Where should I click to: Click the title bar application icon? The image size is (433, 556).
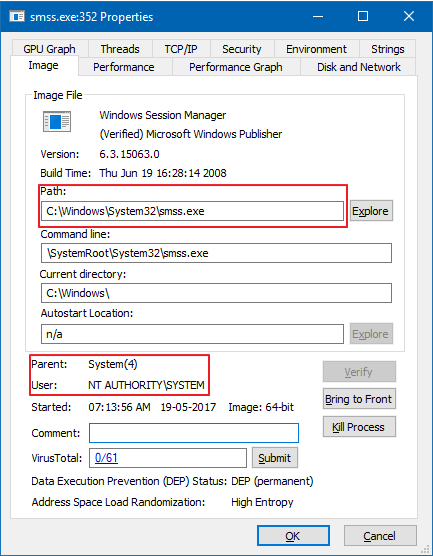click(16, 17)
